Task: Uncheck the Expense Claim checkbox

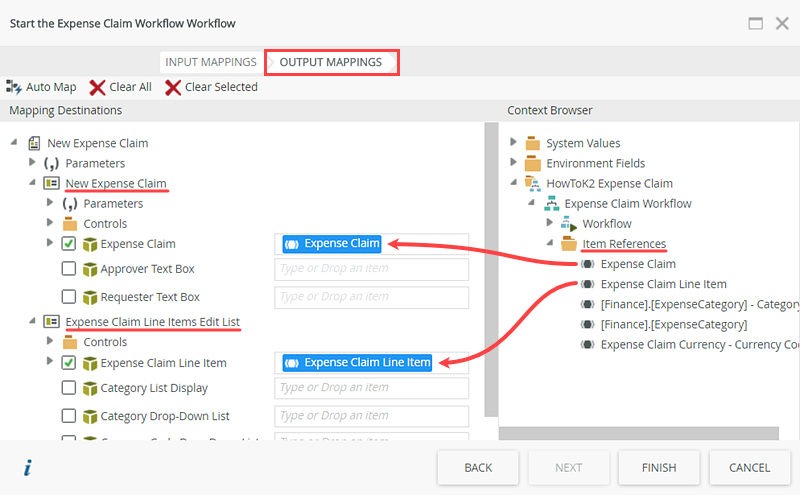Action: click(x=69, y=243)
